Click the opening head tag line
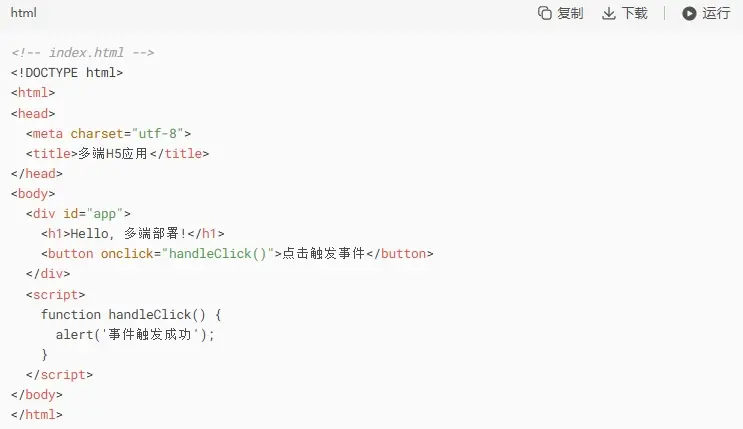The image size is (743, 429). [33, 113]
